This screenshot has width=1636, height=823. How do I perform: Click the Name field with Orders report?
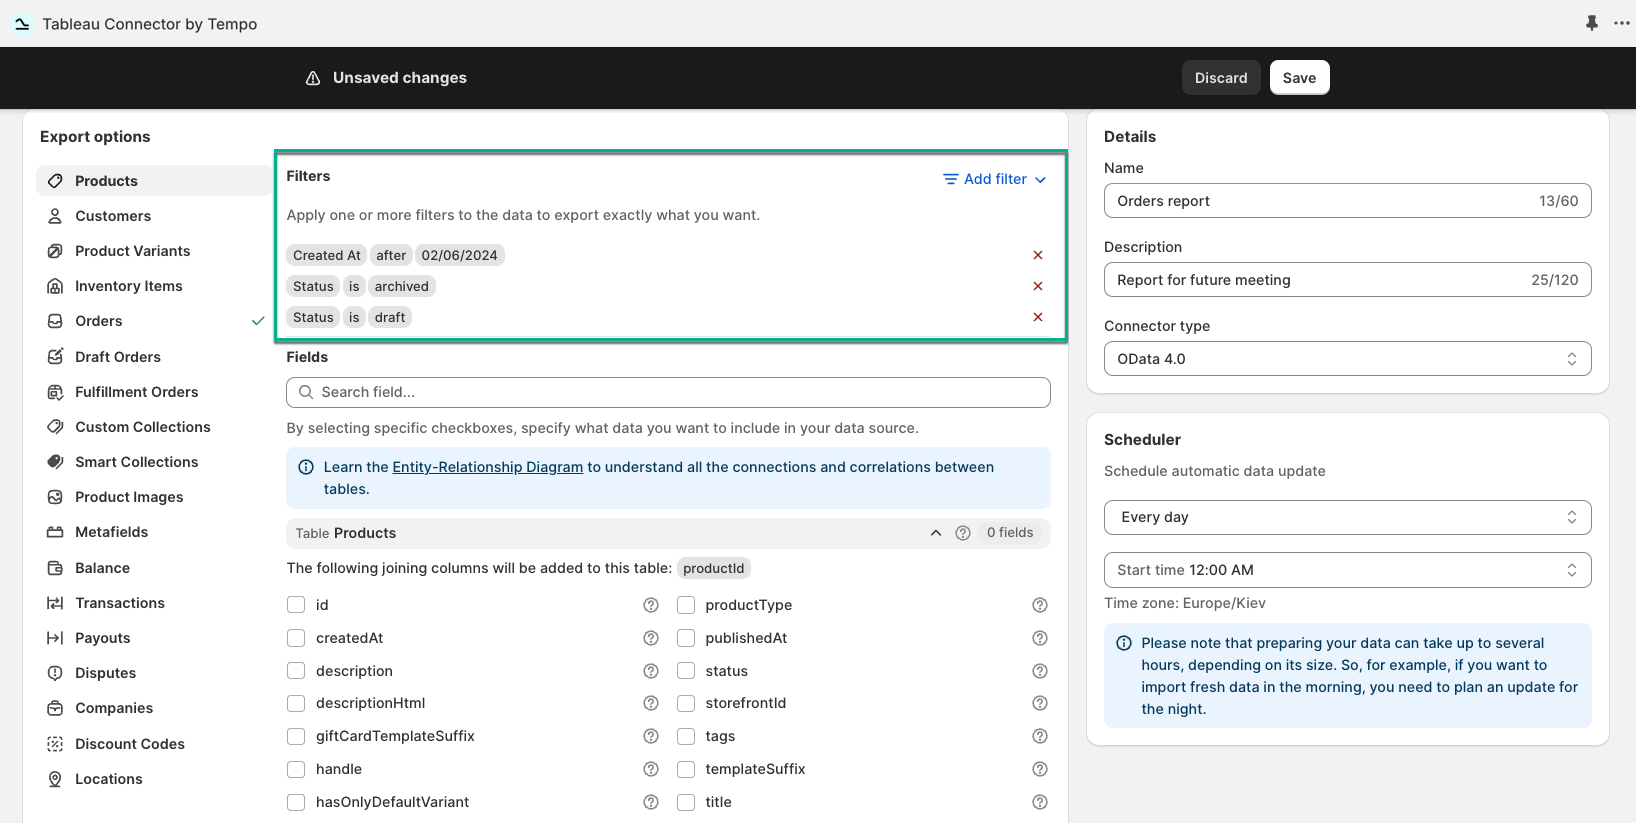coord(1347,201)
